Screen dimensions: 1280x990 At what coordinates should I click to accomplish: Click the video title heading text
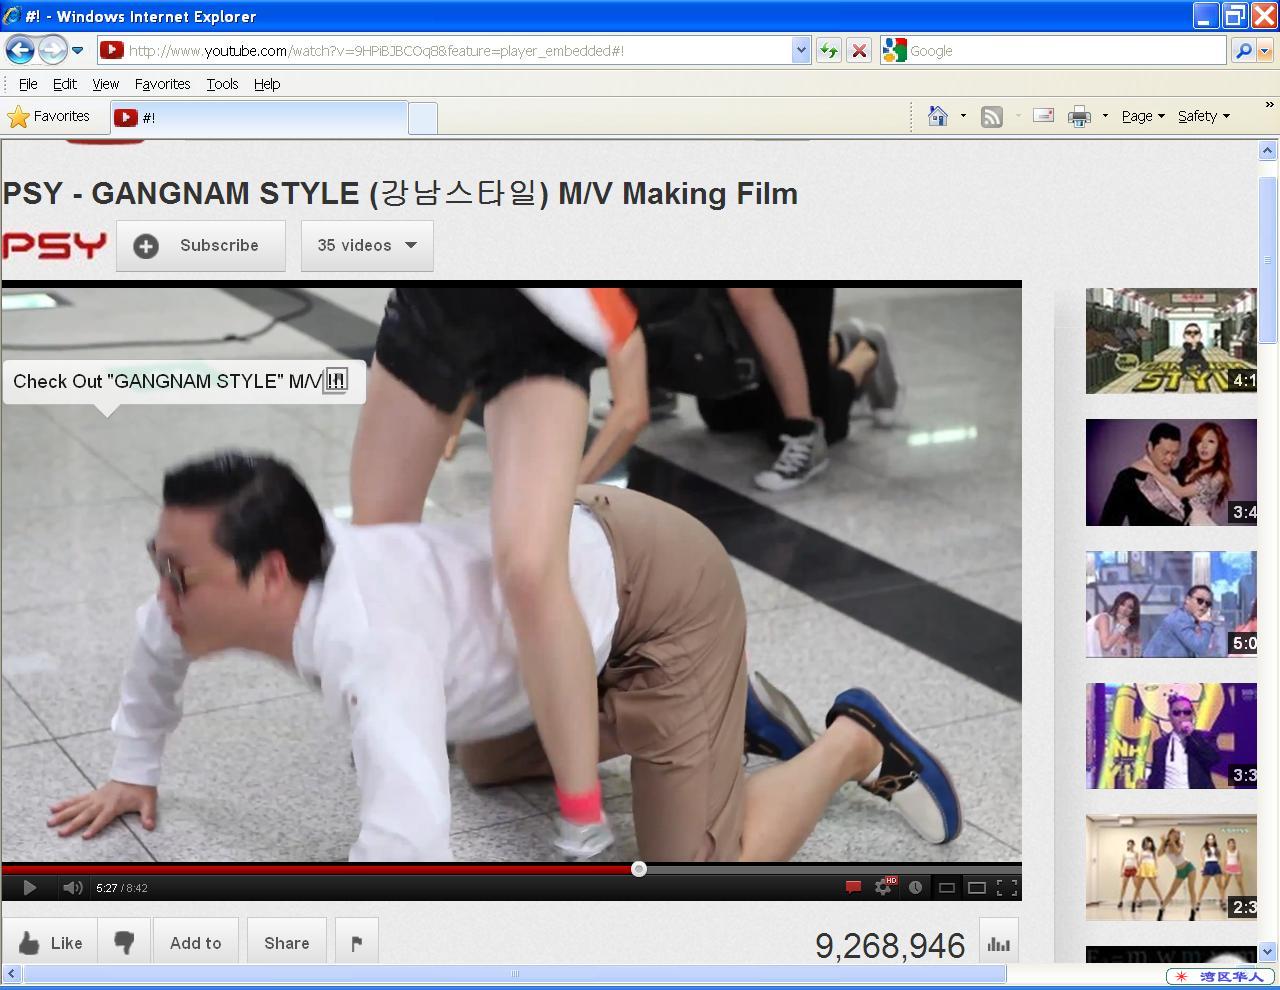(x=400, y=193)
